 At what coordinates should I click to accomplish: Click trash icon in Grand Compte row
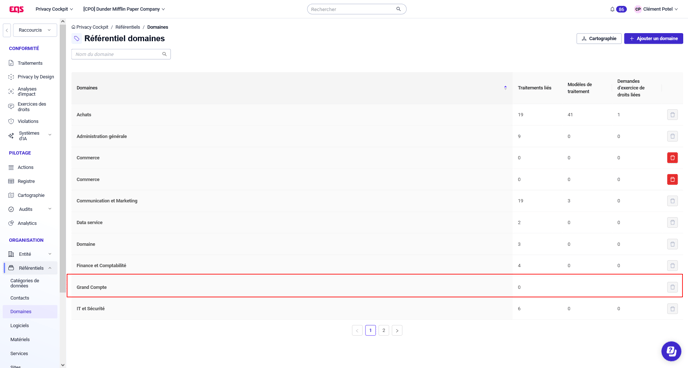point(672,287)
